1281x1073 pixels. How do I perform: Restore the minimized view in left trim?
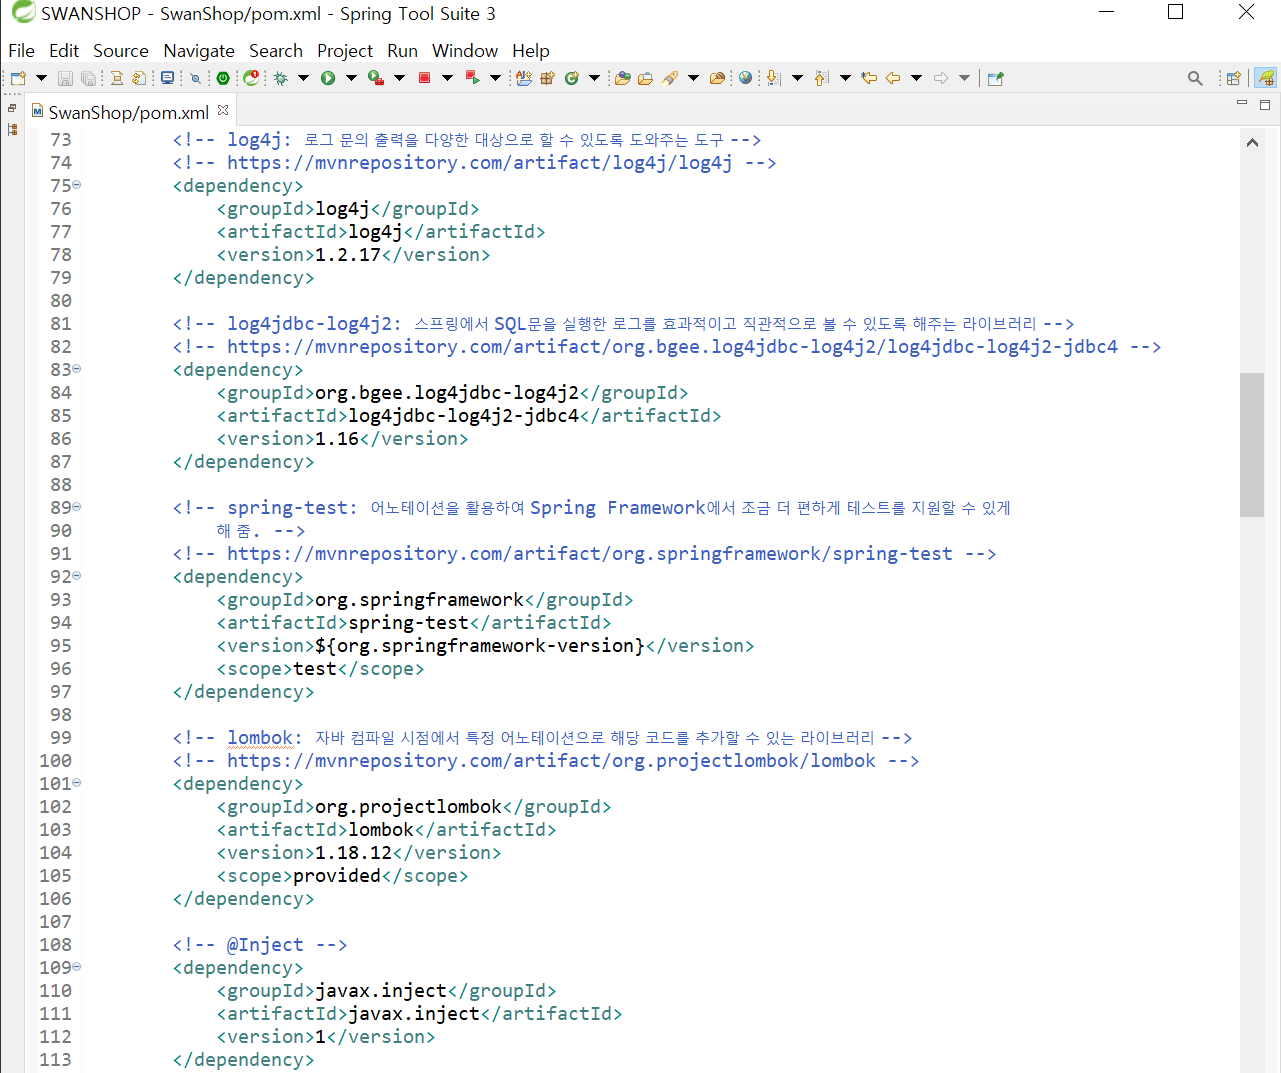(x=12, y=108)
